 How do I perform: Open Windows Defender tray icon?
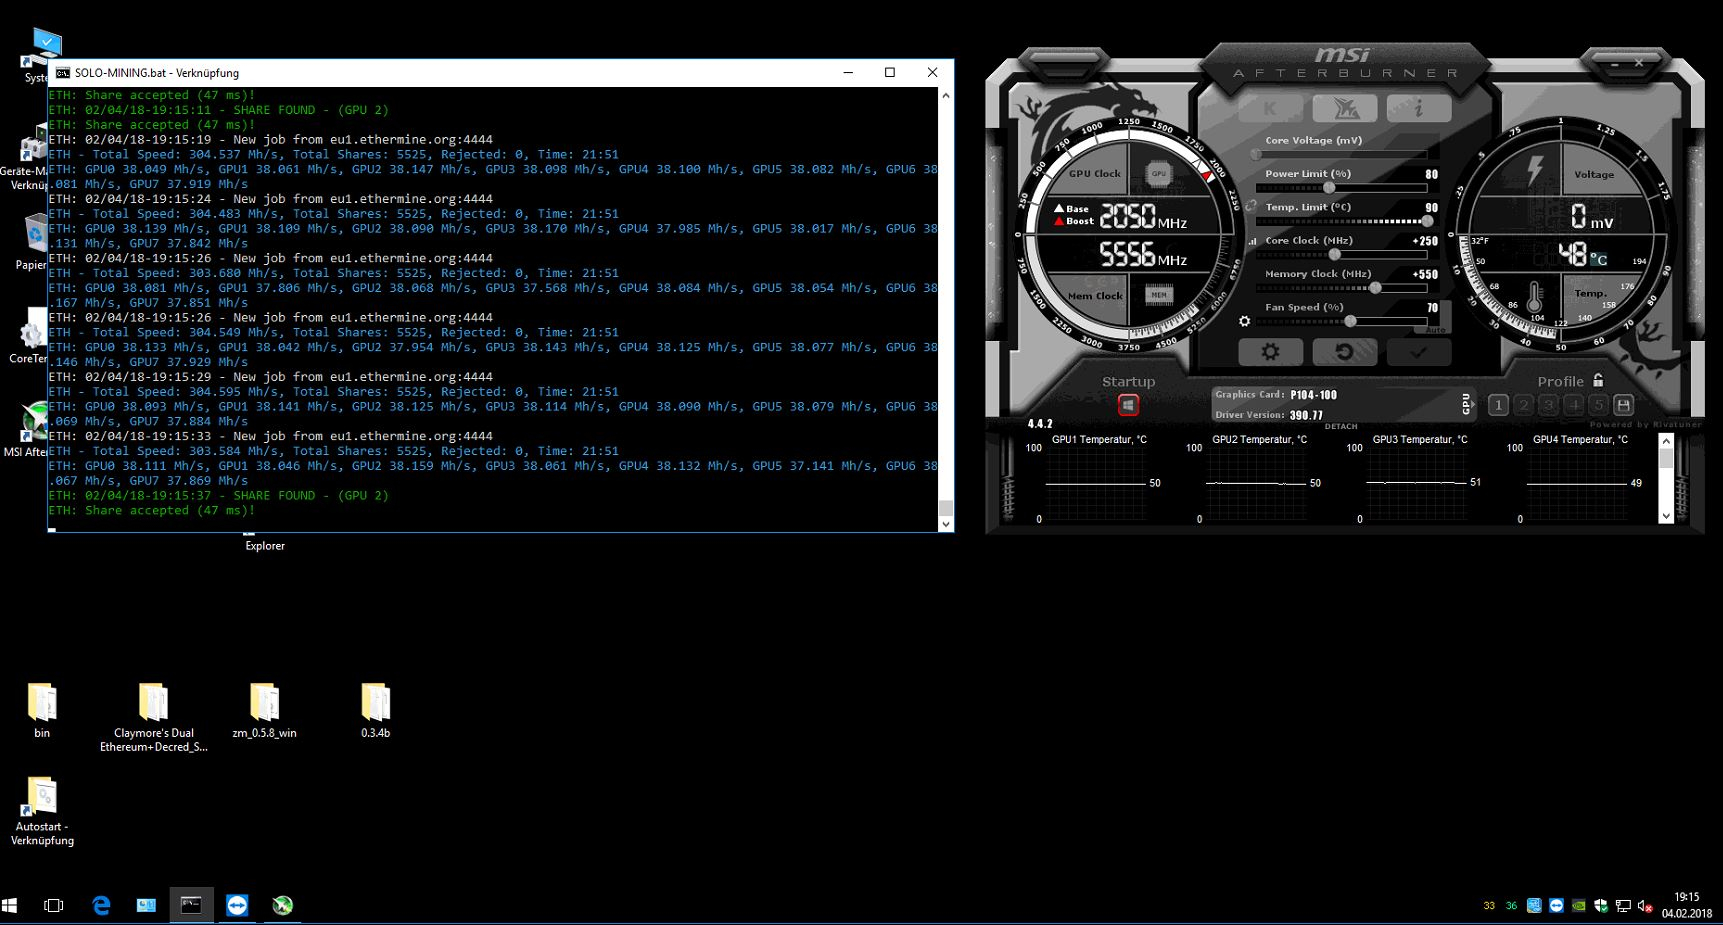coord(1601,906)
